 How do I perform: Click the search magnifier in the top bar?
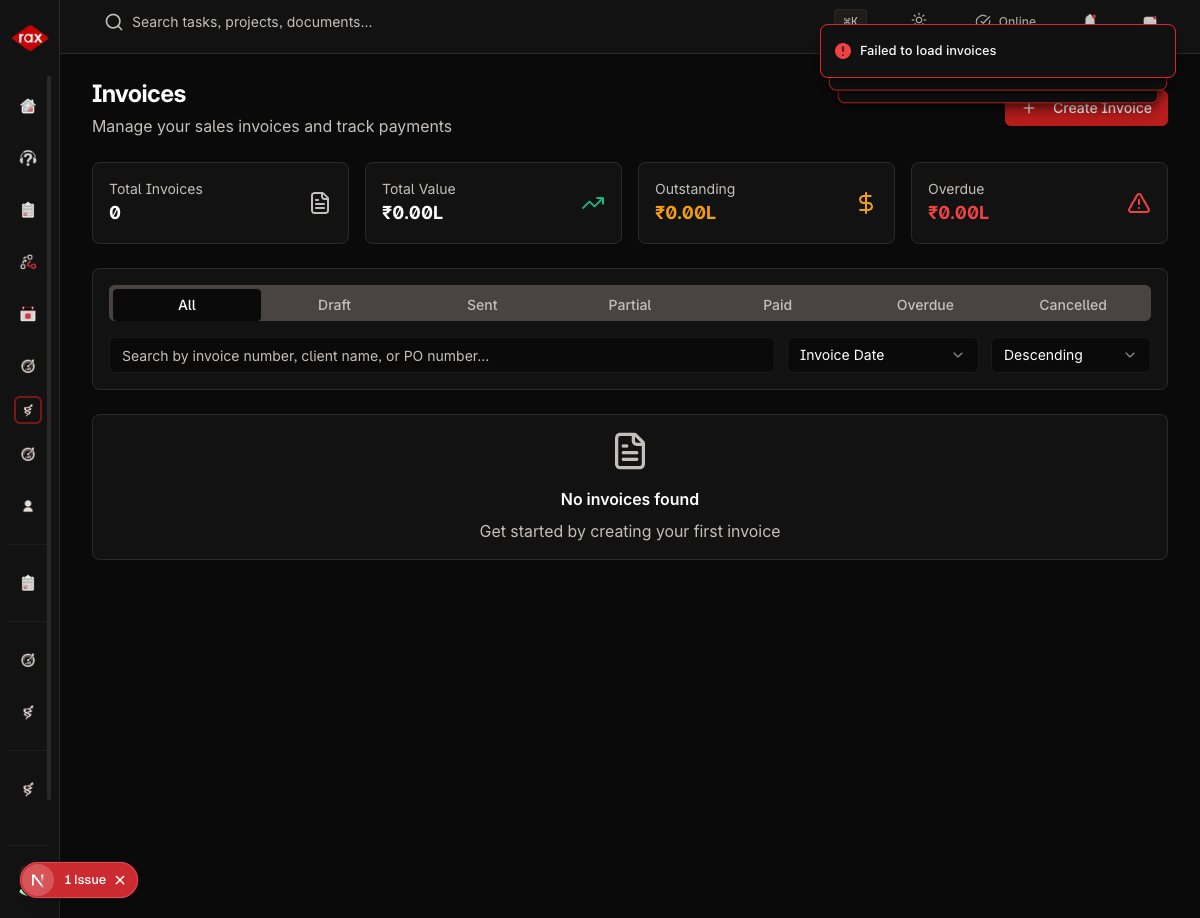click(x=113, y=21)
